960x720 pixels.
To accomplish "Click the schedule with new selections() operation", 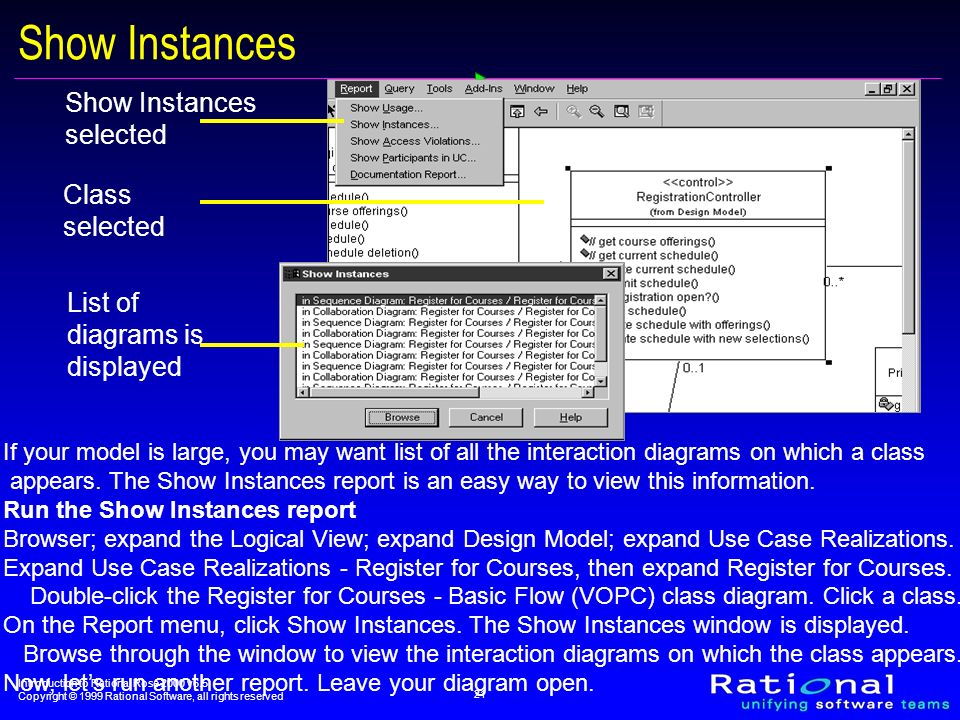I will click(716, 339).
